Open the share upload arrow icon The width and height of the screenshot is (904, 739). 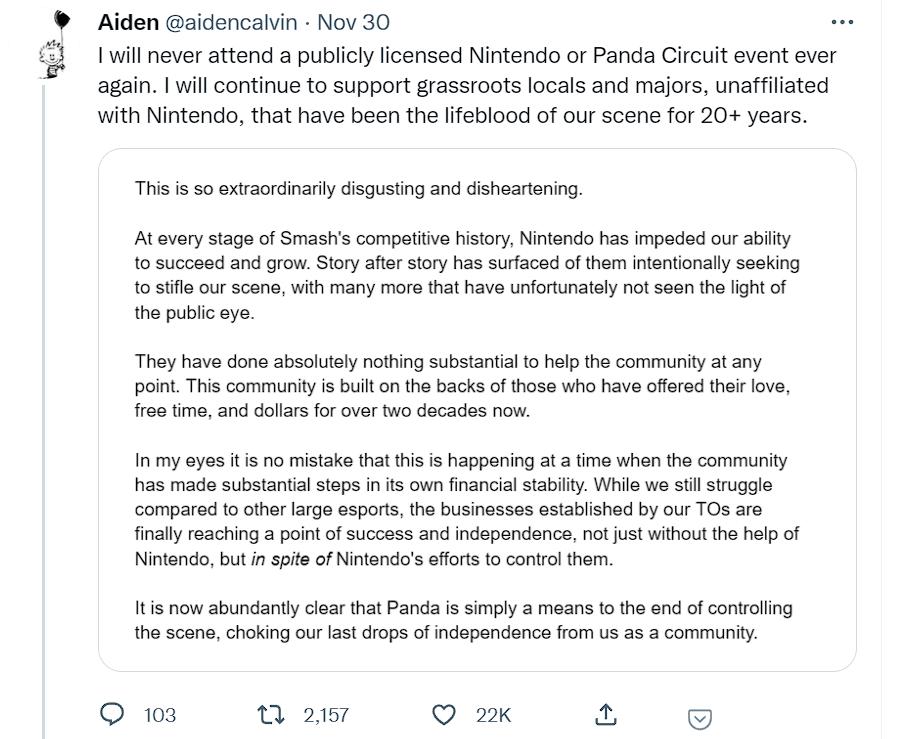(606, 714)
